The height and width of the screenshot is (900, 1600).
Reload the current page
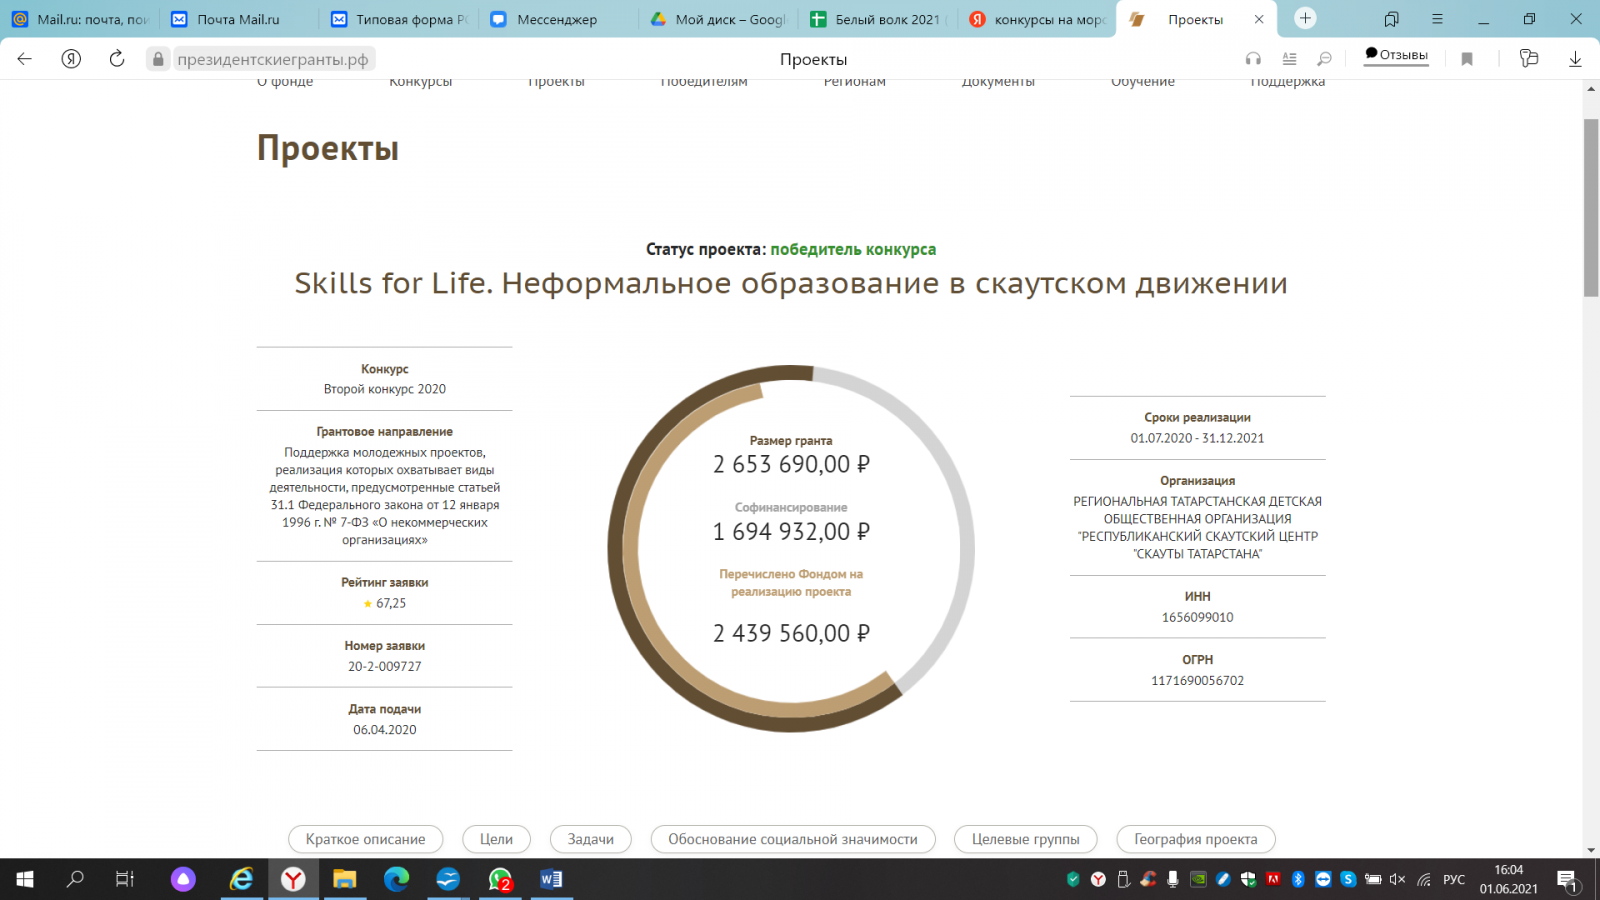click(117, 59)
